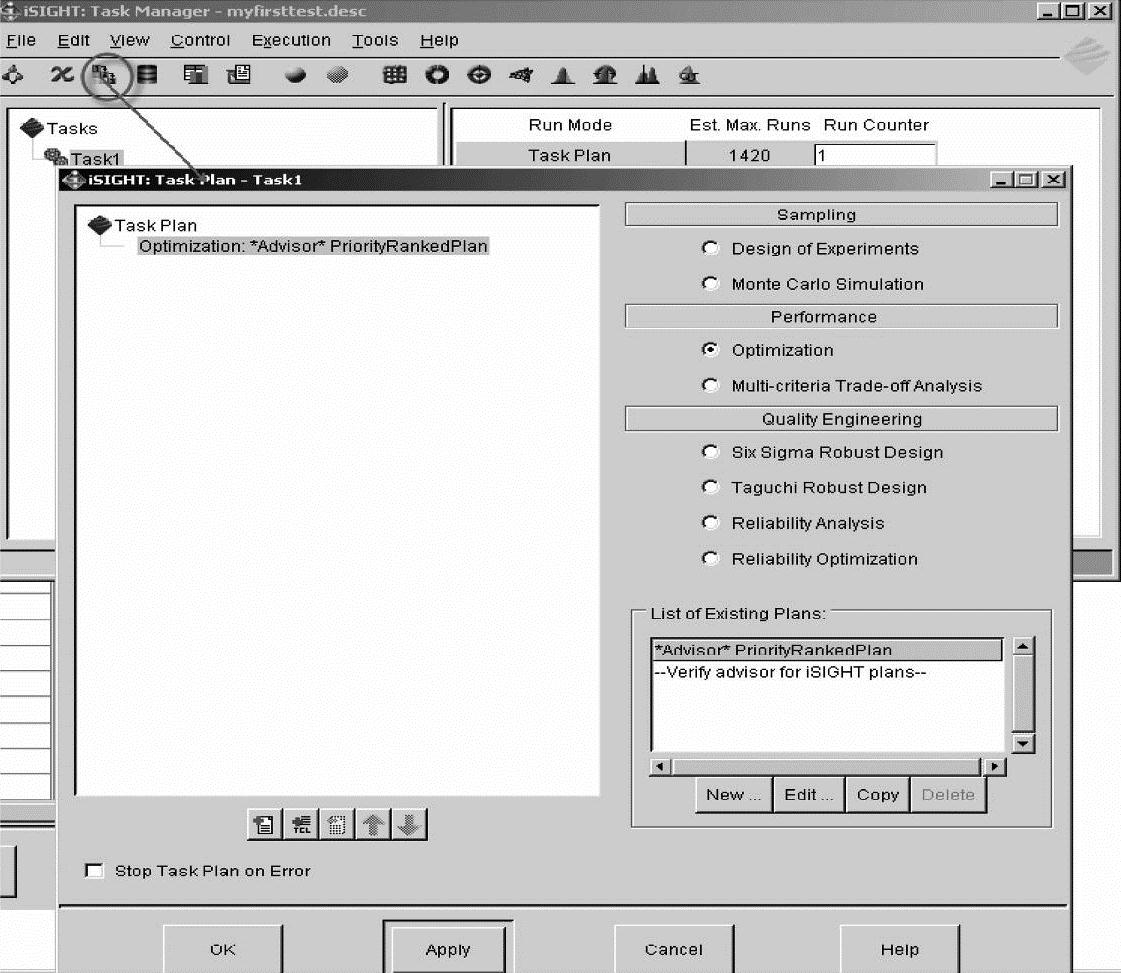The height and width of the screenshot is (973, 1121).
Task: Click the database stack icon in toolbar
Action: (x=147, y=74)
